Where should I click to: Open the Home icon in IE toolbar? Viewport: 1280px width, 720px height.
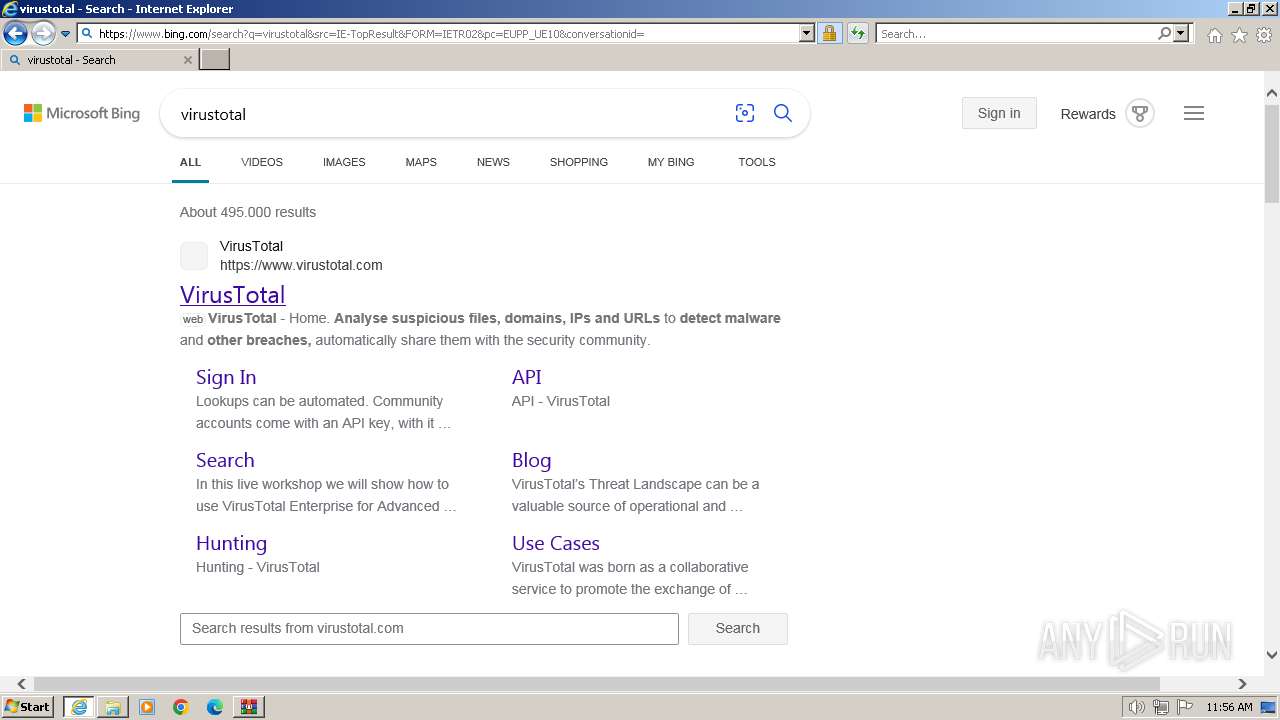coord(1214,35)
